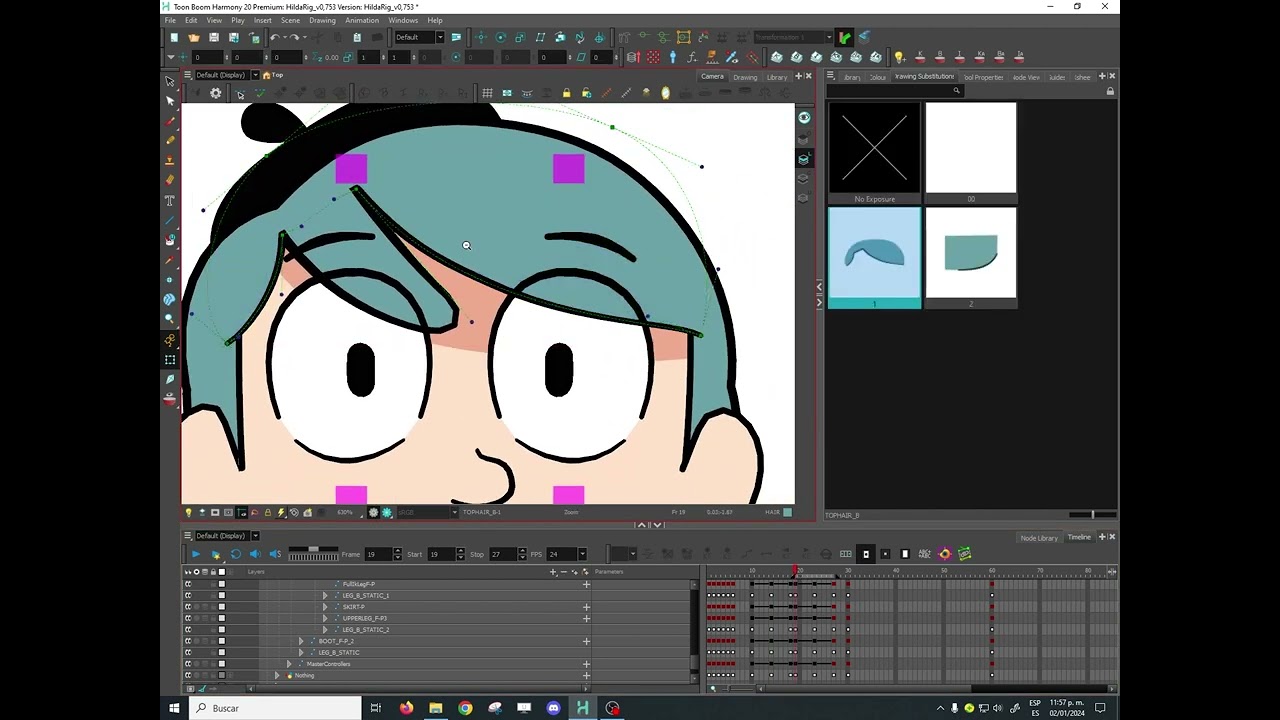Click the search magnifier in Drawing Substitutions panel
The width and height of the screenshot is (1280, 720).
[956, 91]
